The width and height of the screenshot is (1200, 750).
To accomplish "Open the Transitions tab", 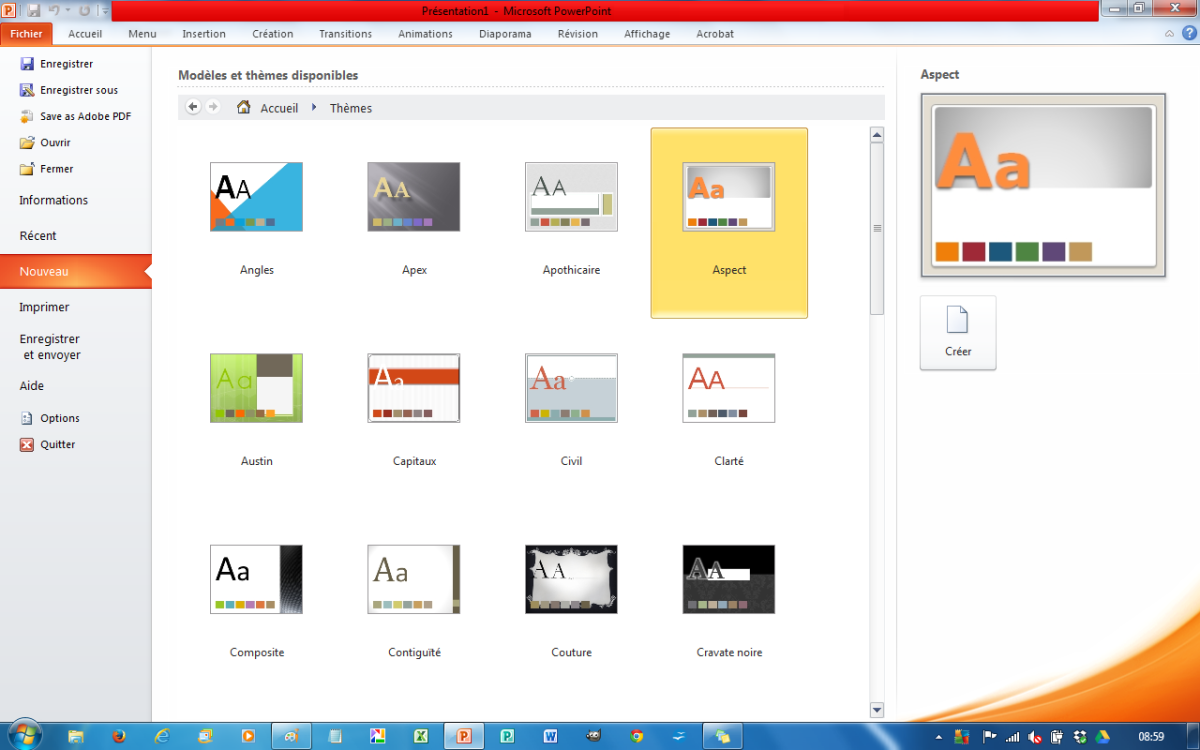I will click(x=345, y=34).
